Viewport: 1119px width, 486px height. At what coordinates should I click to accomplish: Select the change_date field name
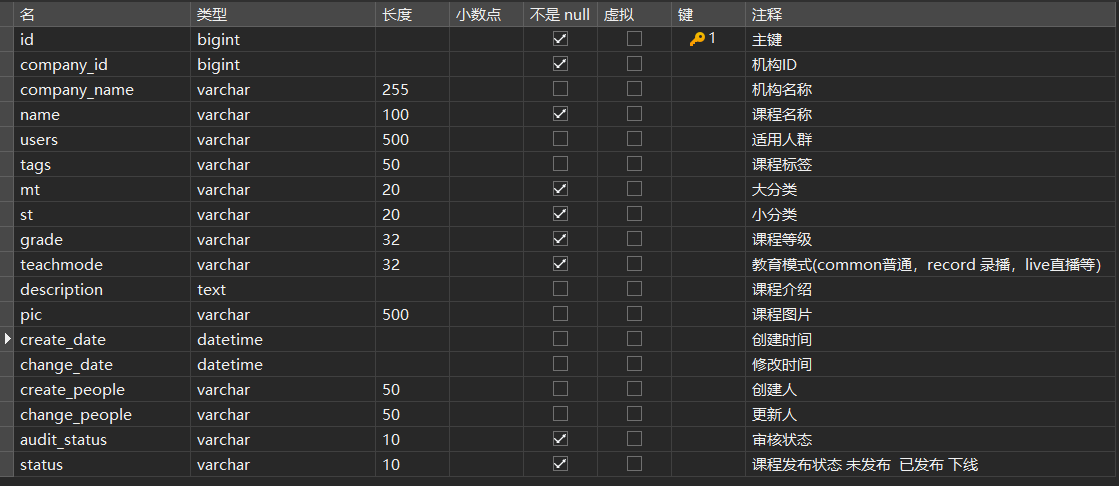(x=66, y=365)
